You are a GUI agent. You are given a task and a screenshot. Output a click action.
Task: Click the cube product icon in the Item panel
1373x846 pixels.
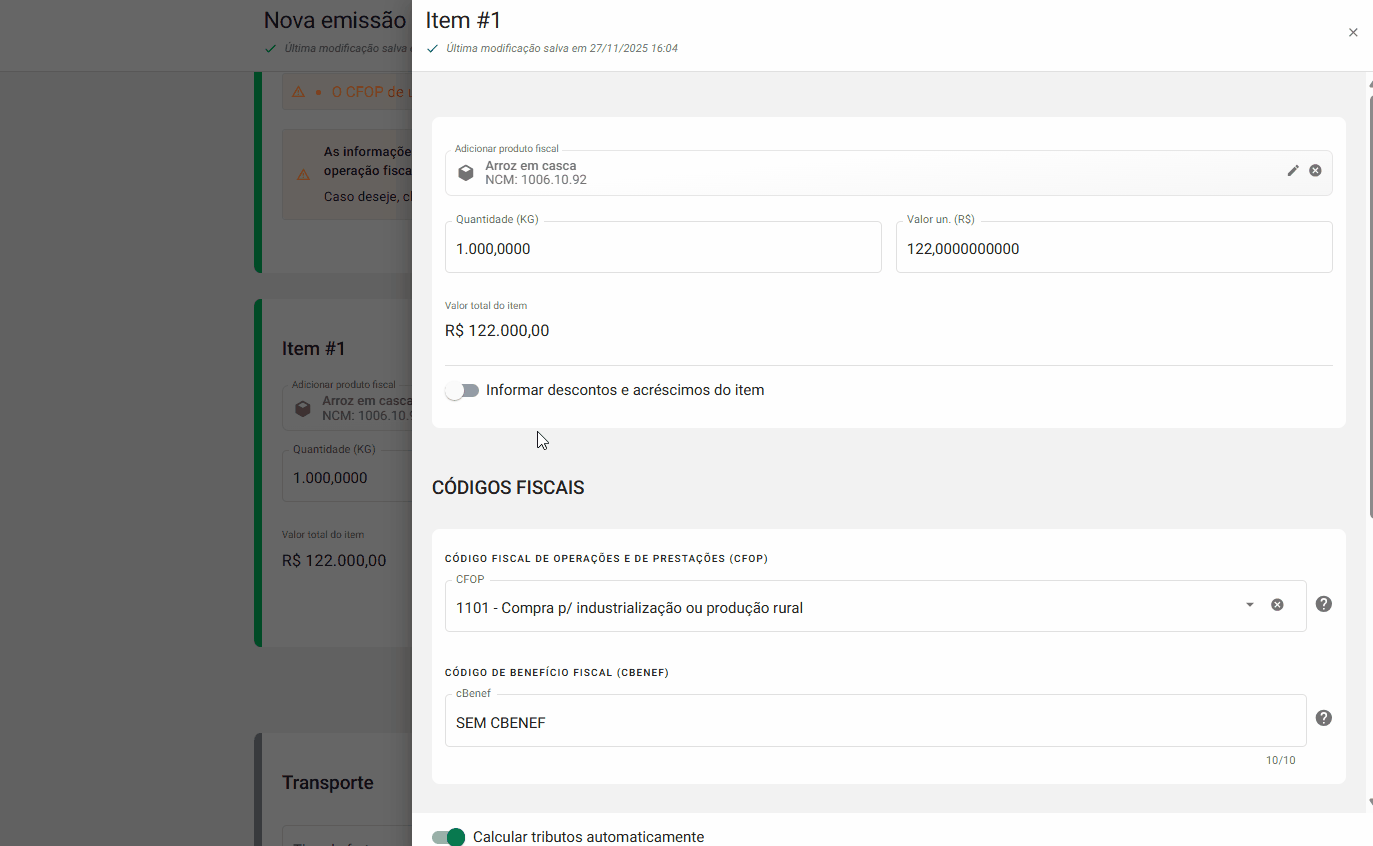point(466,173)
